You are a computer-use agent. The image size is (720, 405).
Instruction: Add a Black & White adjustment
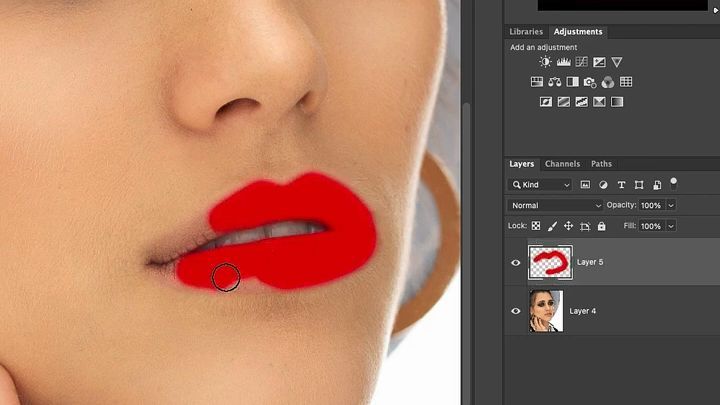pyautogui.click(x=573, y=82)
